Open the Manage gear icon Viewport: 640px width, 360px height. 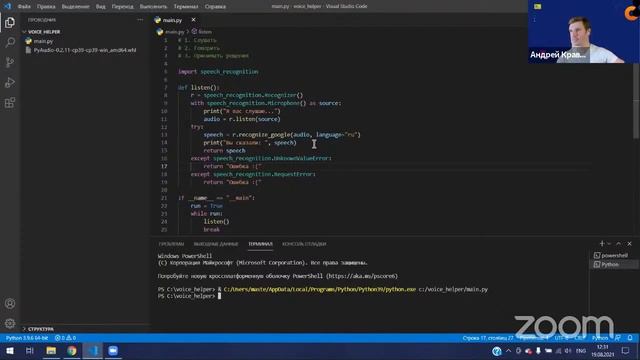[x=10, y=323]
